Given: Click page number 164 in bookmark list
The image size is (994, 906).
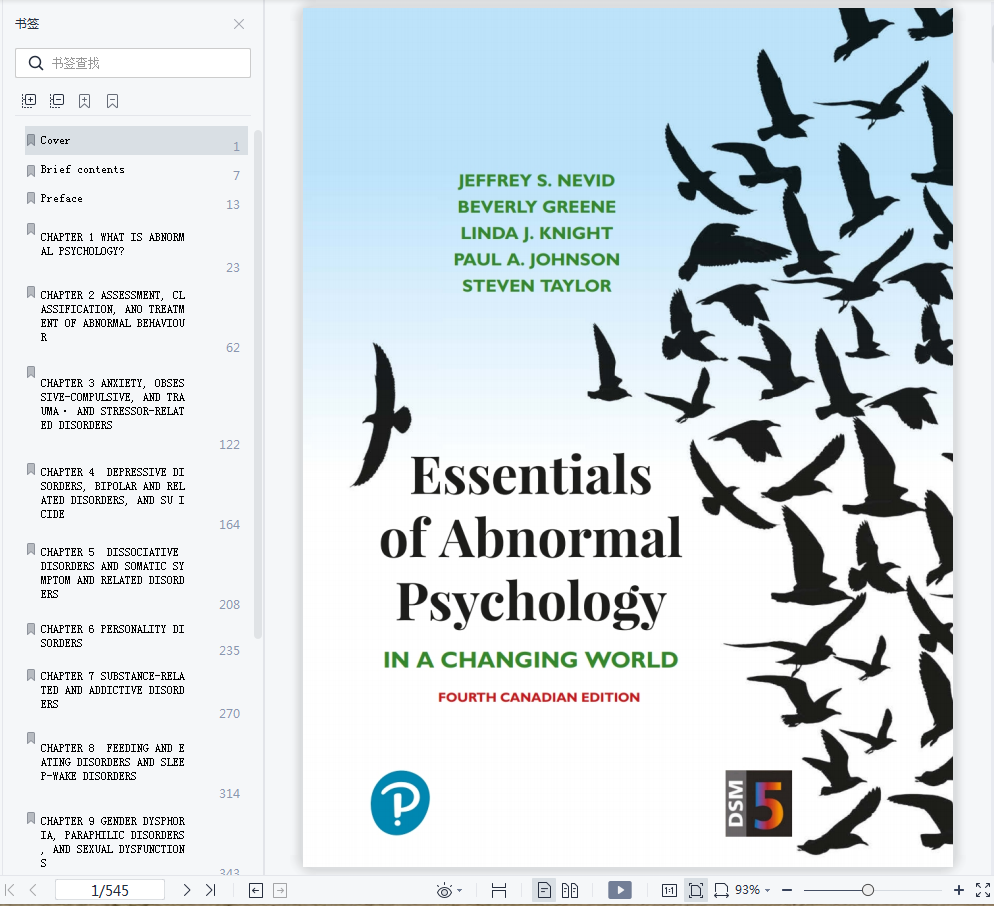Looking at the screenshot, I should (229, 524).
